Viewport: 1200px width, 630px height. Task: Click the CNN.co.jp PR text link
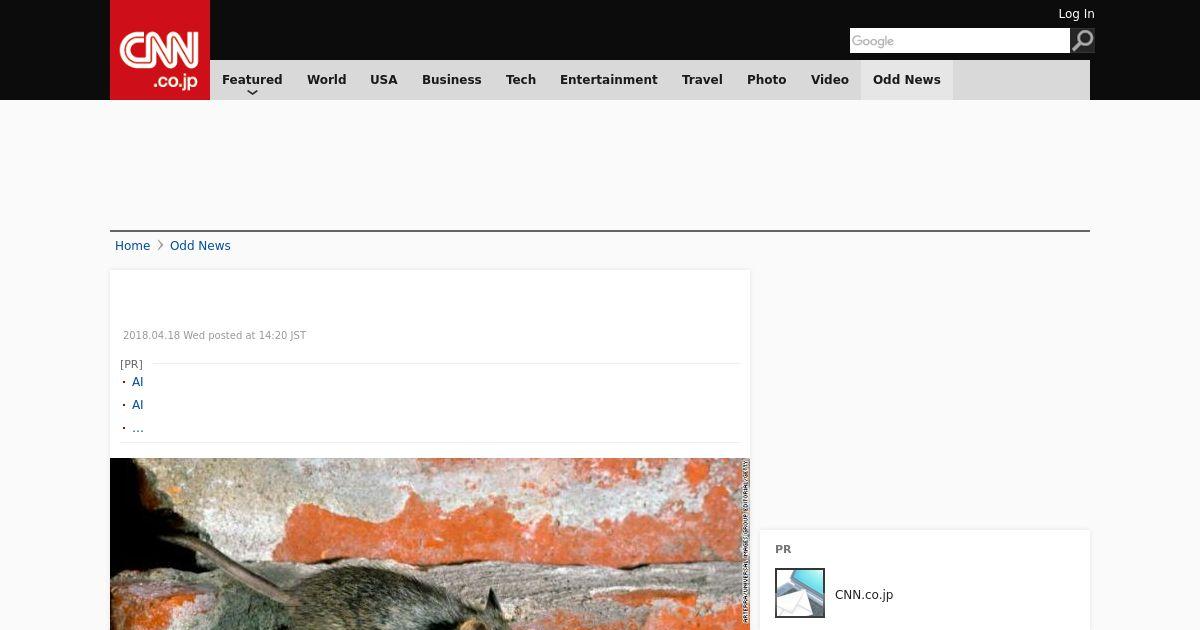[x=864, y=595]
